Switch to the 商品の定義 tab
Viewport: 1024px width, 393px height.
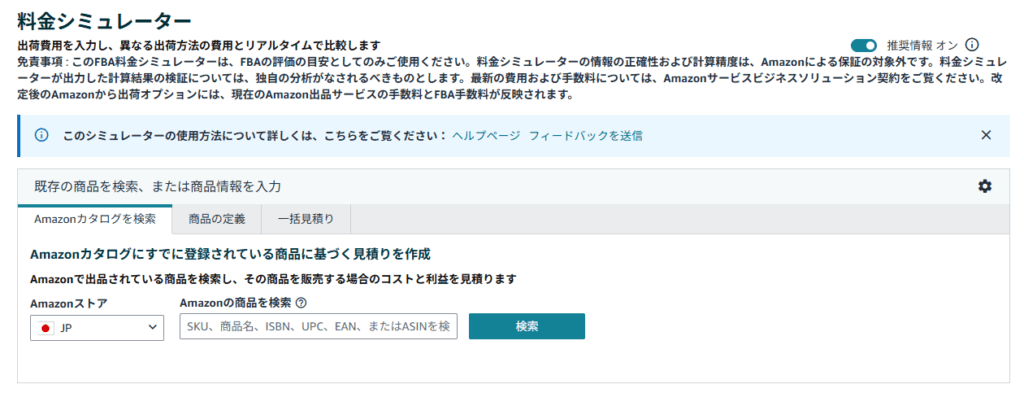pos(217,219)
